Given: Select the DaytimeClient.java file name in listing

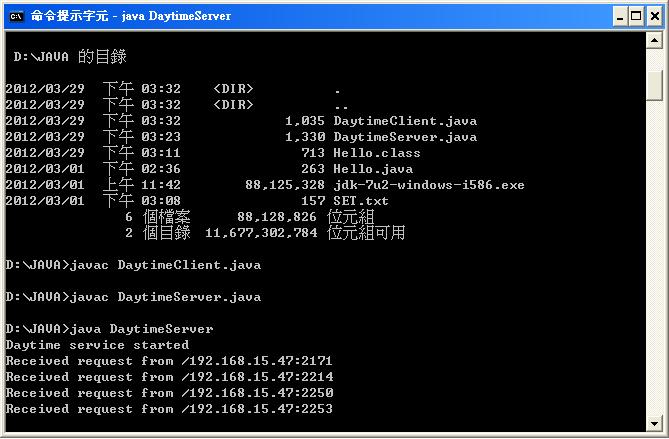Looking at the screenshot, I should point(405,121).
